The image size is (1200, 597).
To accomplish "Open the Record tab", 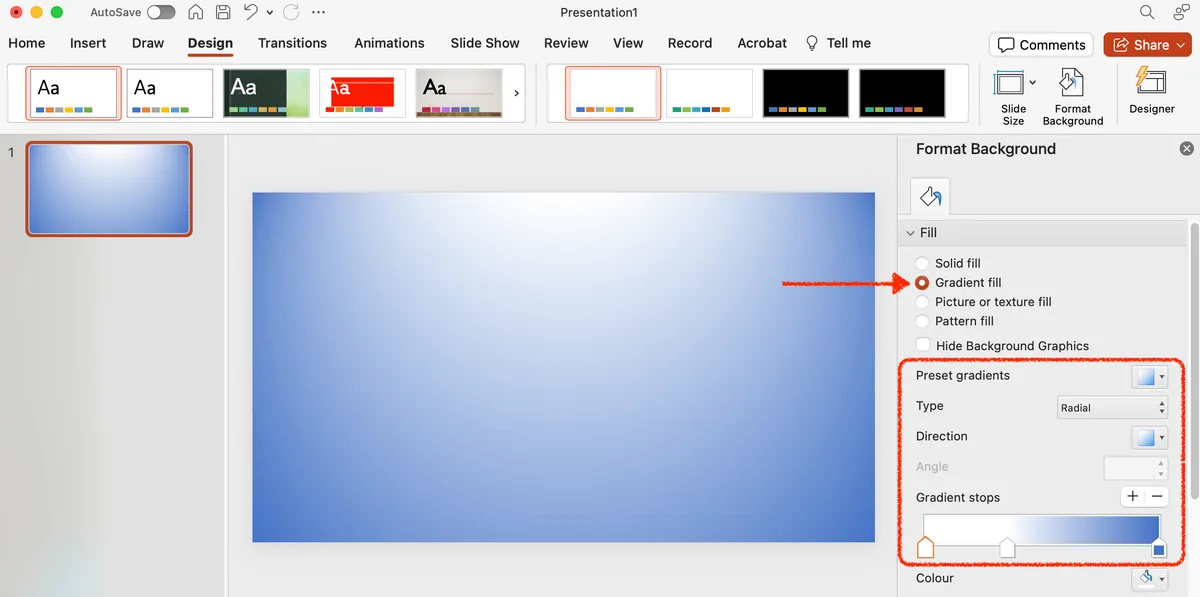I will (x=690, y=43).
